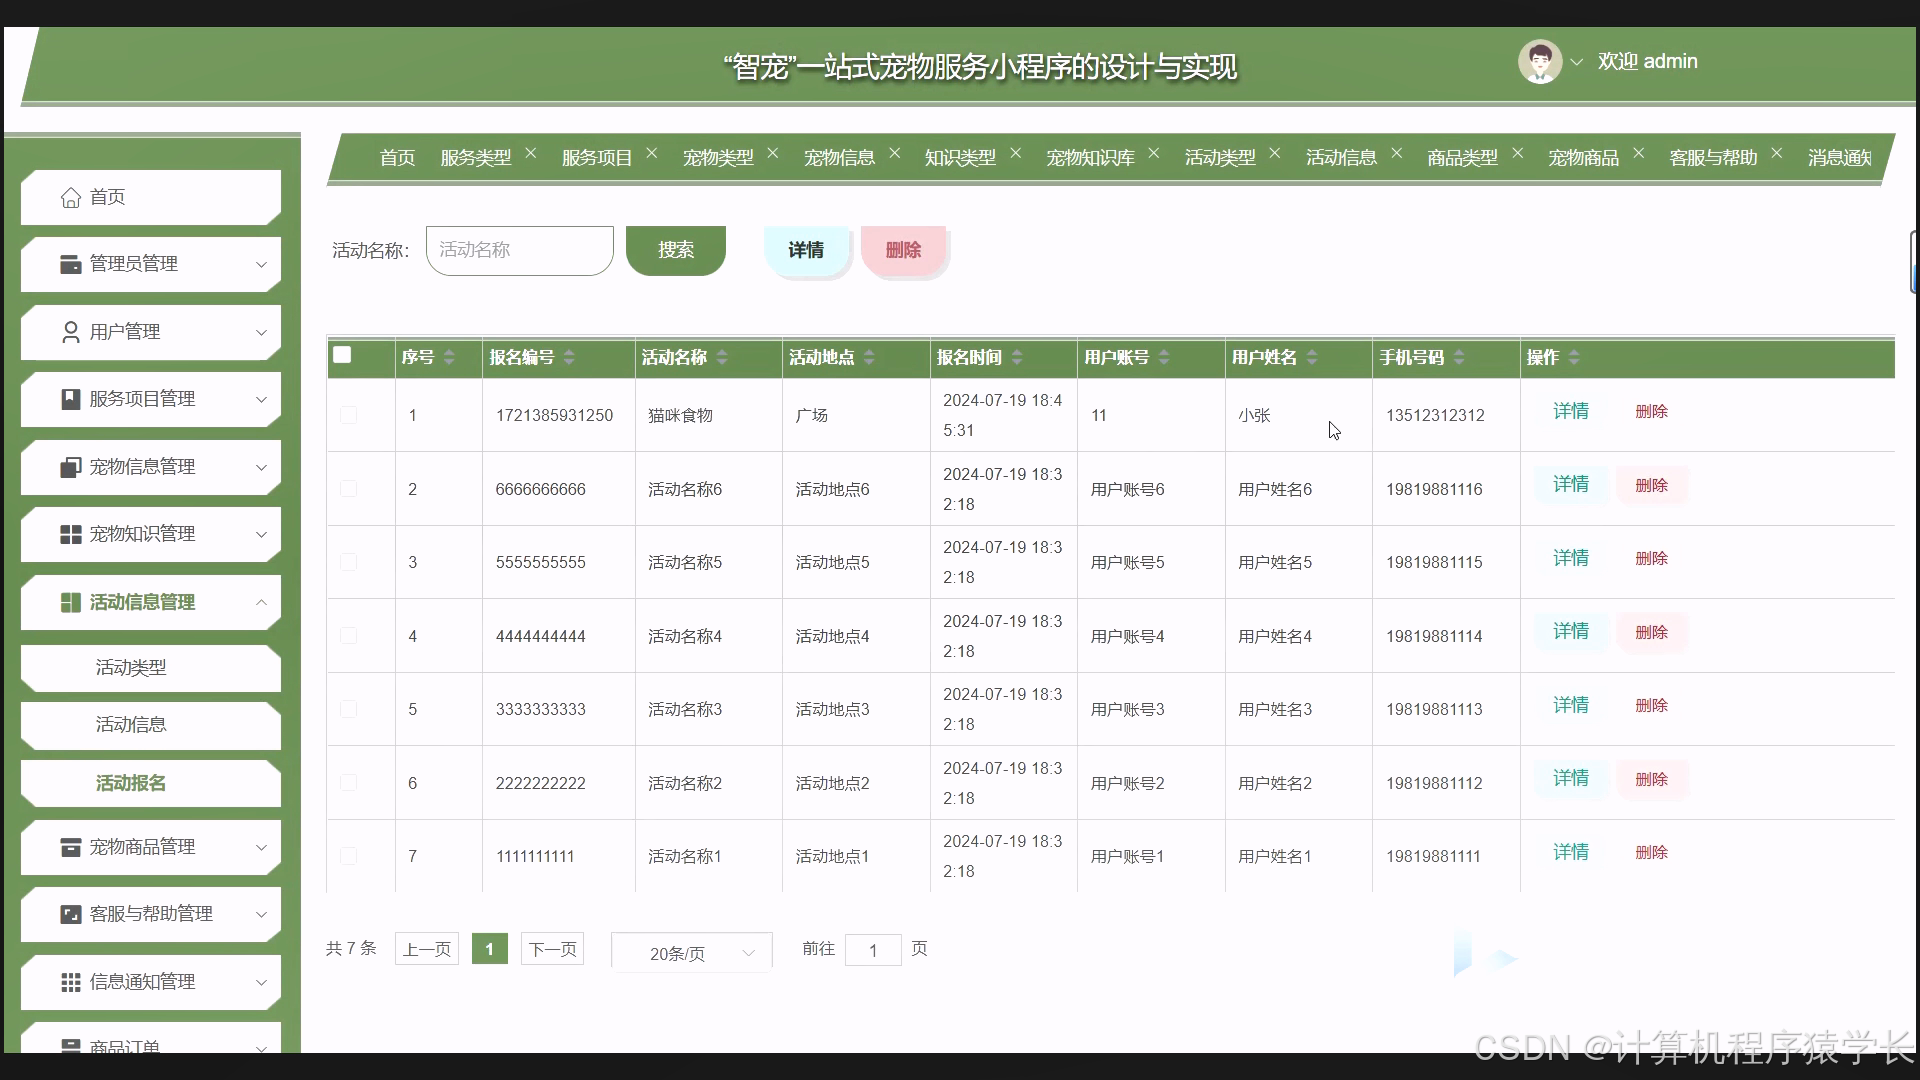The image size is (1920, 1080).
Task: Click the admin avatar image
Action: click(1540, 61)
